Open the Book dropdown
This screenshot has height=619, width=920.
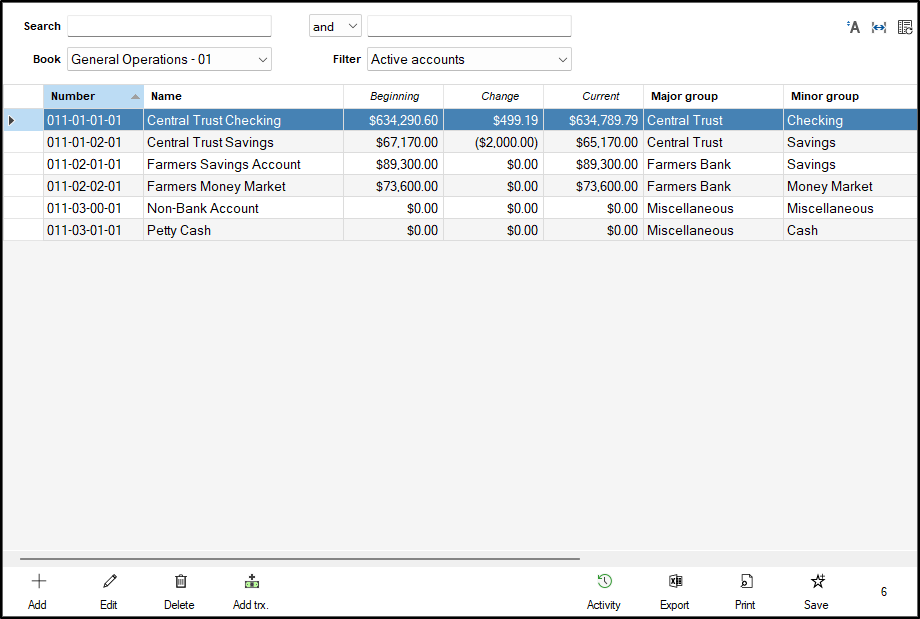click(169, 60)
